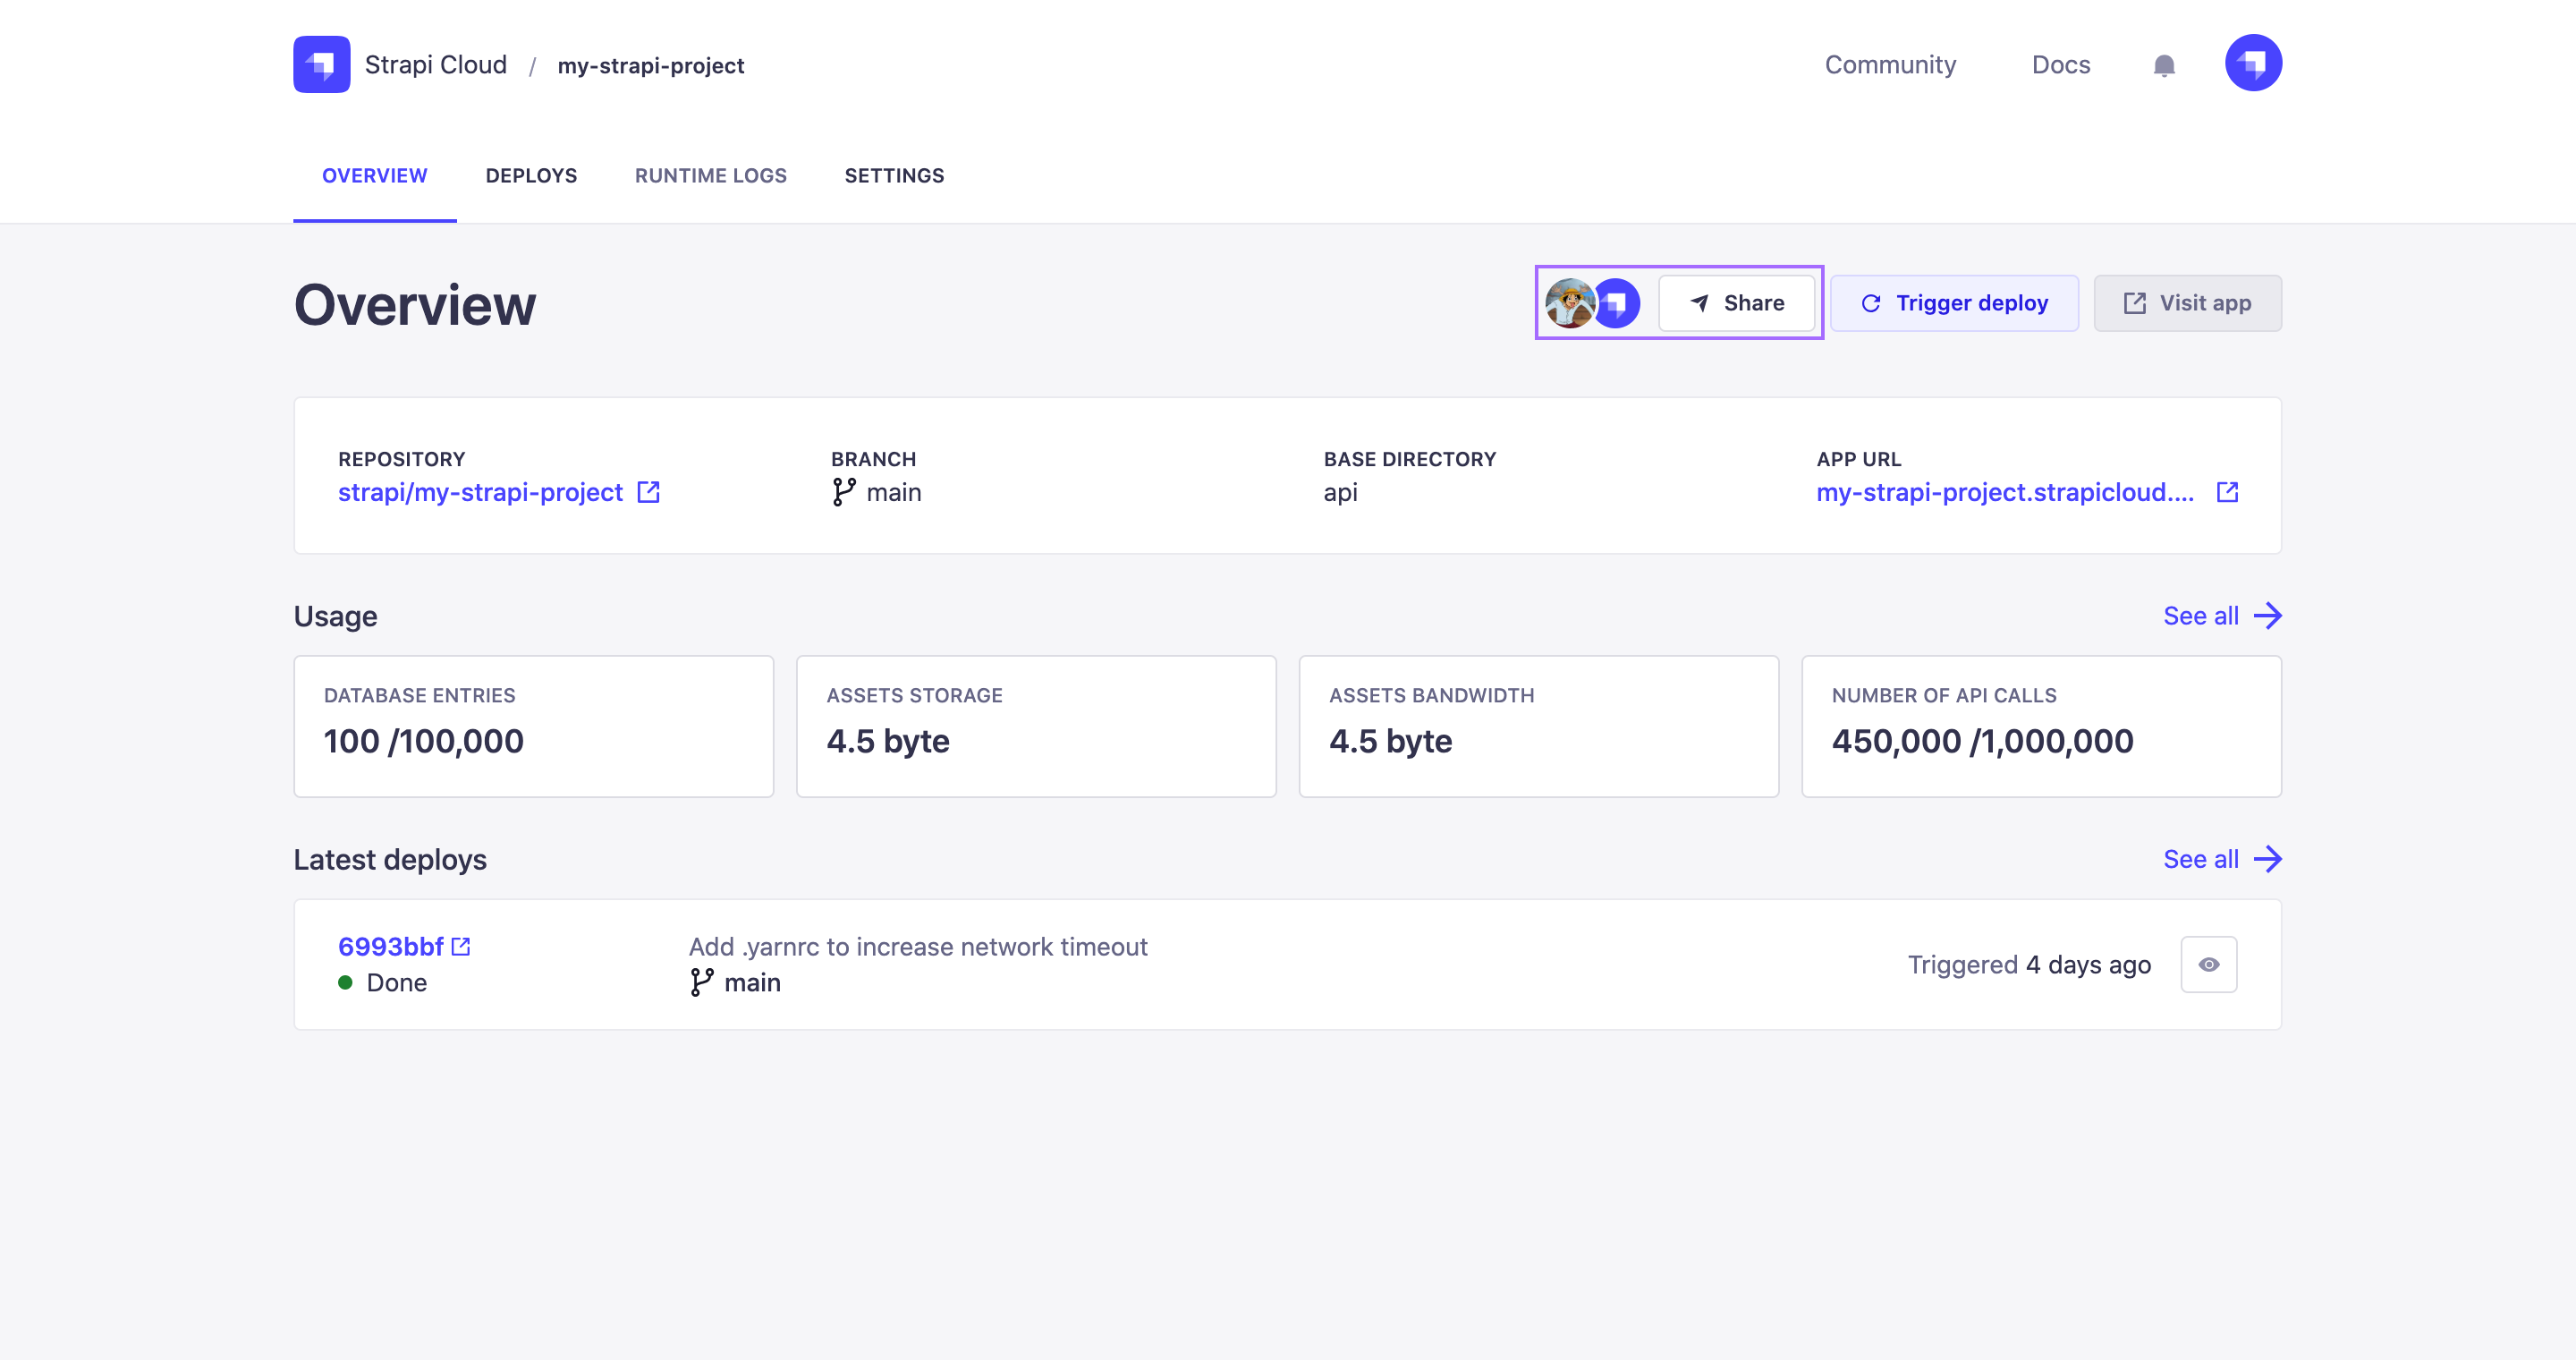Click the Usage See all arrow
This screenshot has width=2576, height=1360.
coord(2267,616)
